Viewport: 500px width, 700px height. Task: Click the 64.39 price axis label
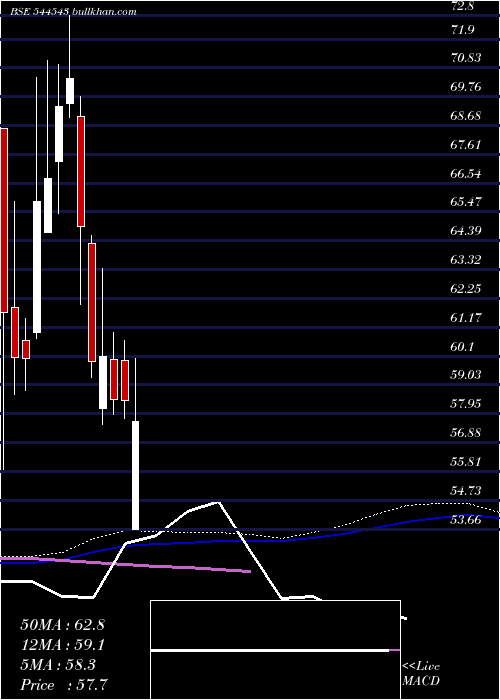[x=466, y=231]
